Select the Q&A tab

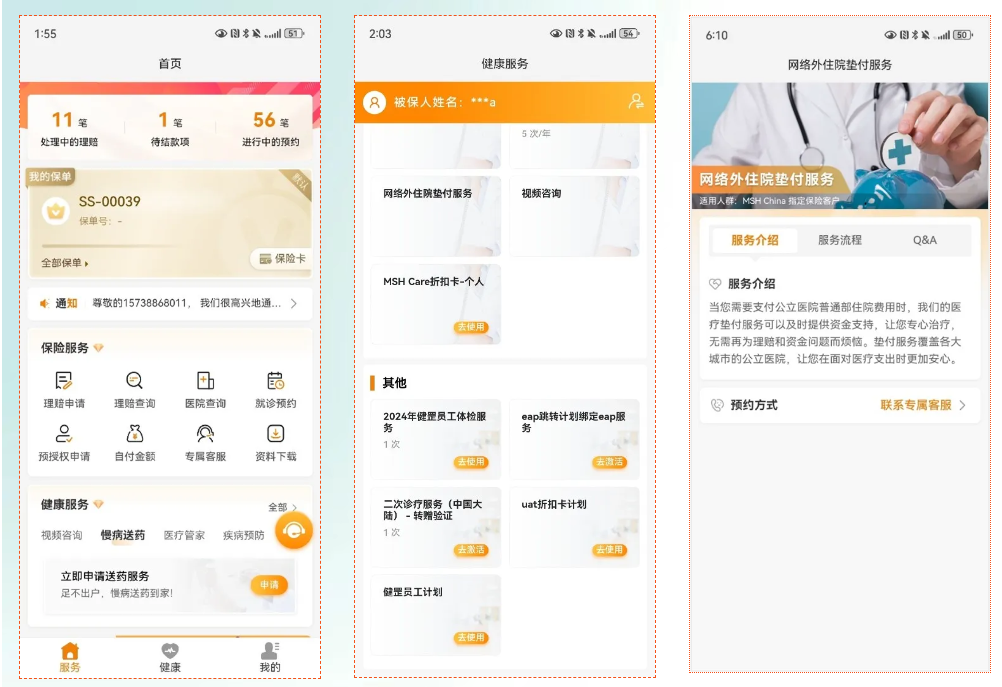coord(924,240)
